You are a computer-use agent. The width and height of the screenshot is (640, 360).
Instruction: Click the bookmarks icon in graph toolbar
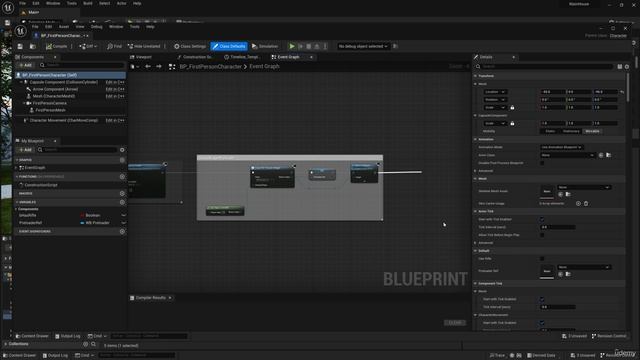click(x=133, y=67)
